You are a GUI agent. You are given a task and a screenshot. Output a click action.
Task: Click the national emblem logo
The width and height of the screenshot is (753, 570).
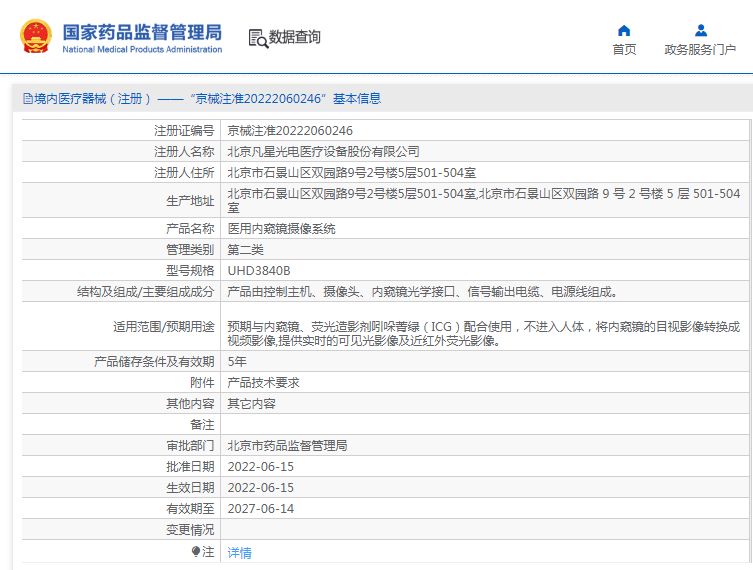36,36
